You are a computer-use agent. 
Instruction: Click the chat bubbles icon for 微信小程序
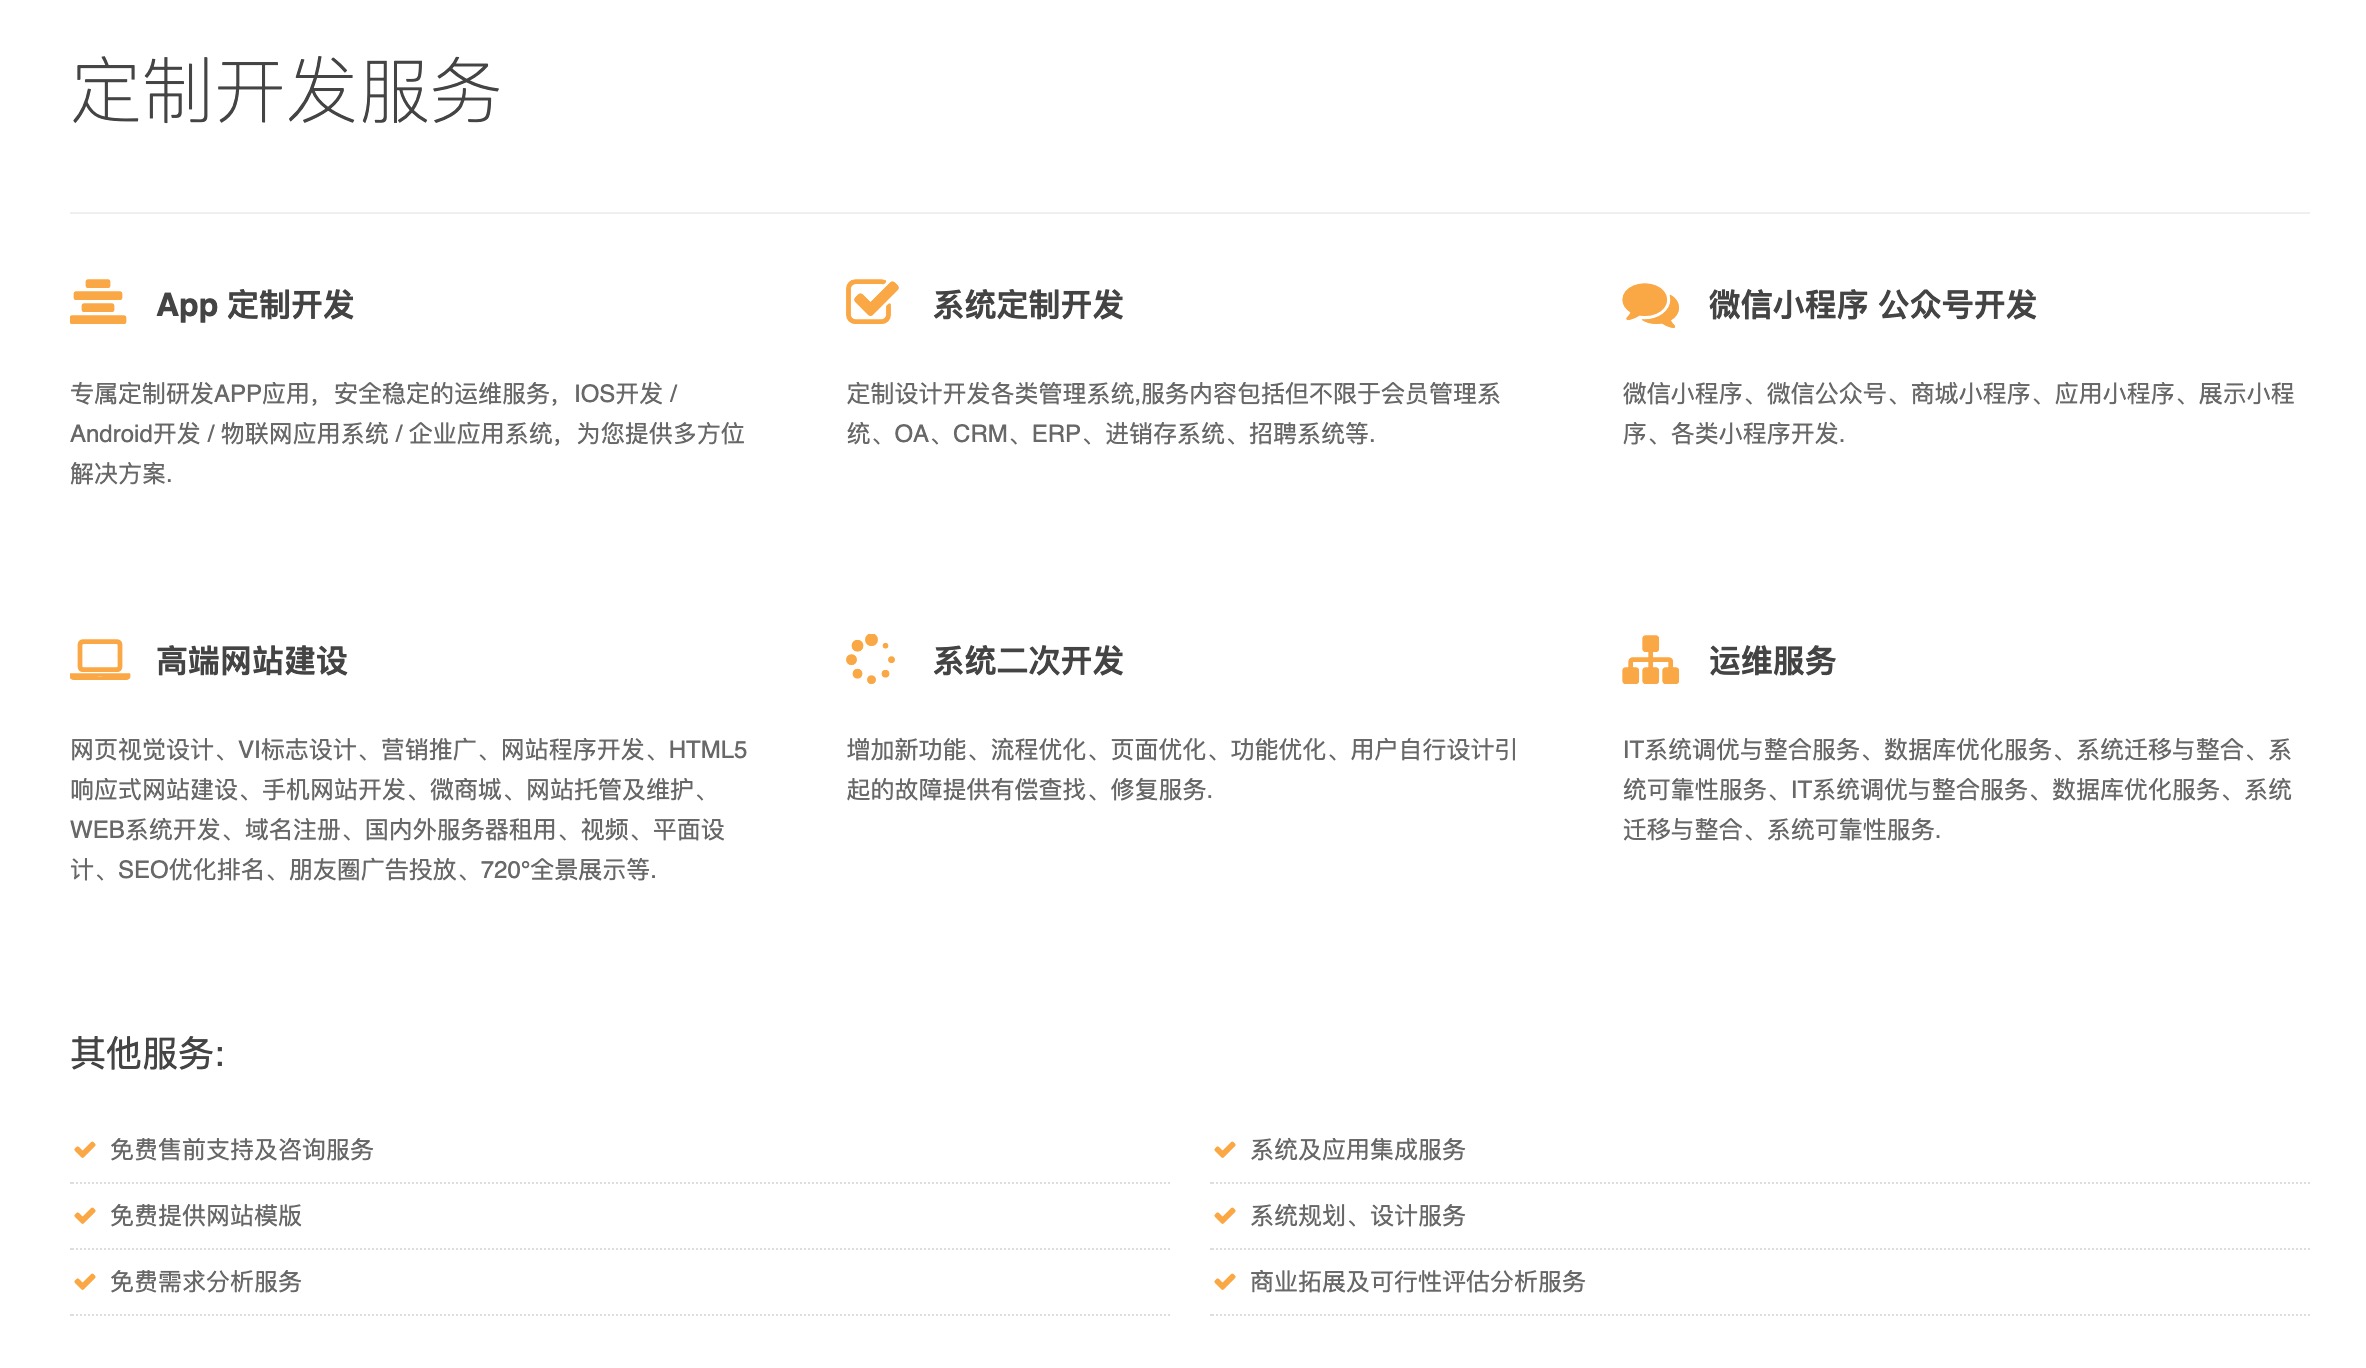coord(1649,305)
